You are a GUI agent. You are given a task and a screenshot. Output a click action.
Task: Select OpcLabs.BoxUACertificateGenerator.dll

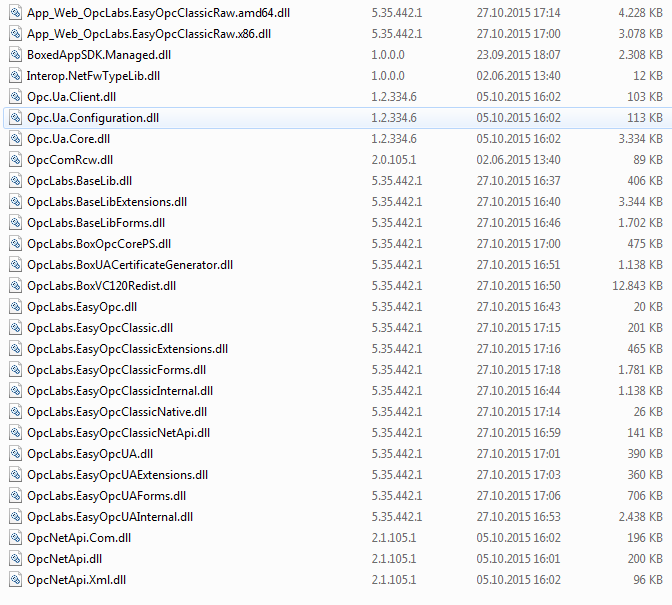click(130, 264)
